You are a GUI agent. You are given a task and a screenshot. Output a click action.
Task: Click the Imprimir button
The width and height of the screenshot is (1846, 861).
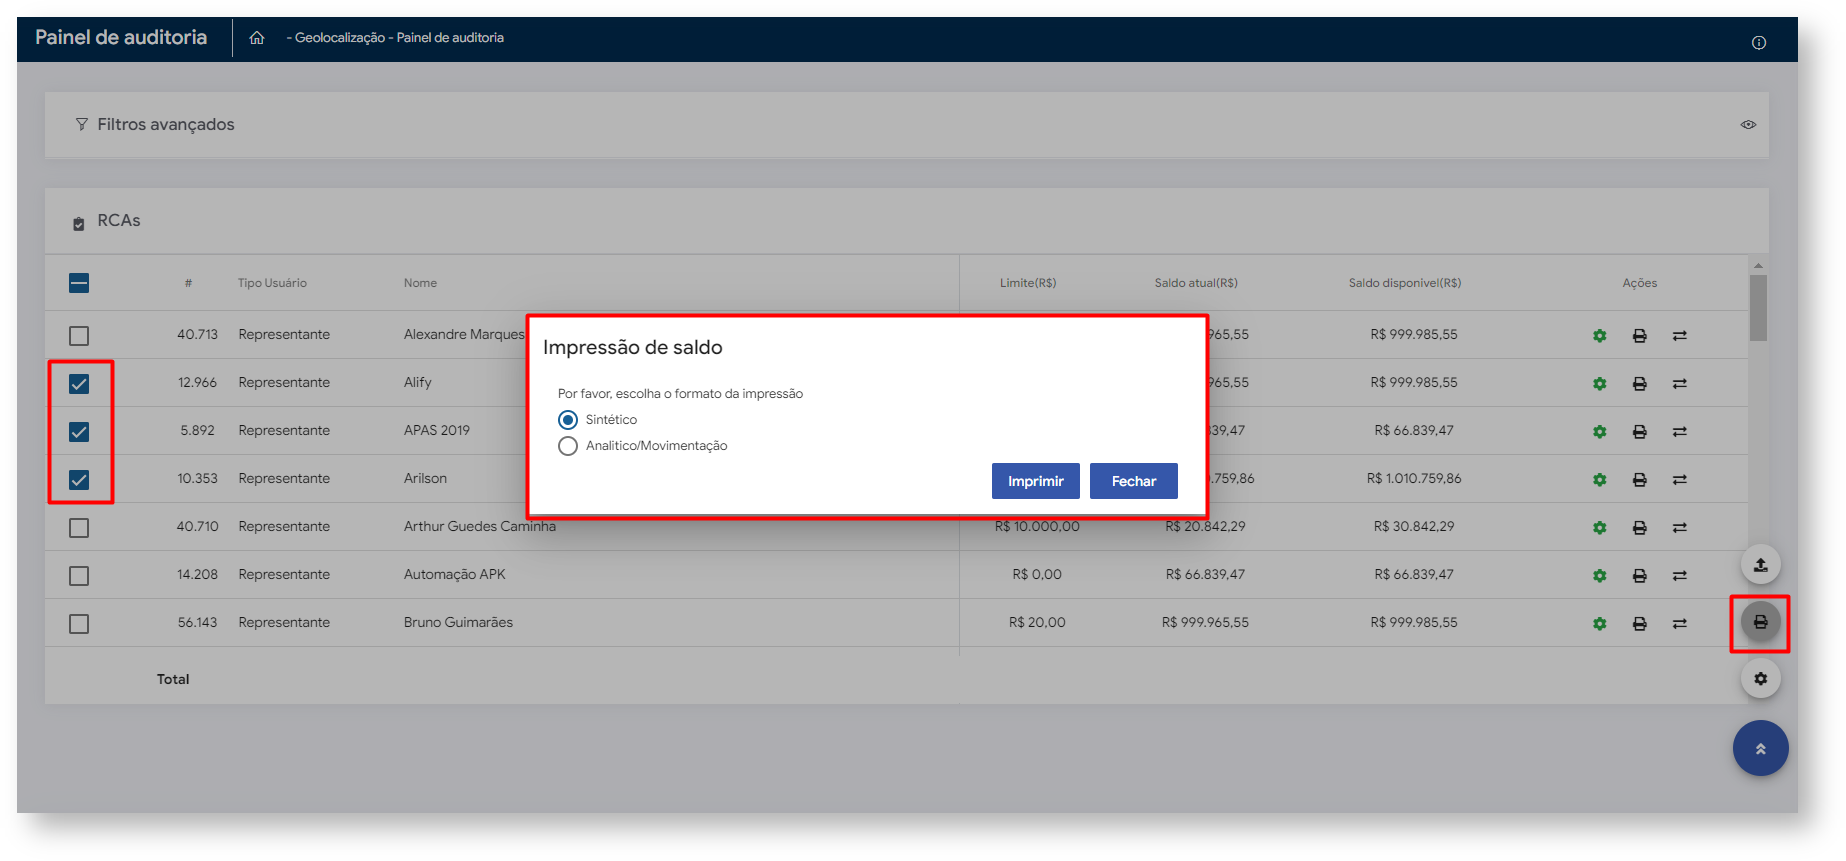pos(1035,481)
